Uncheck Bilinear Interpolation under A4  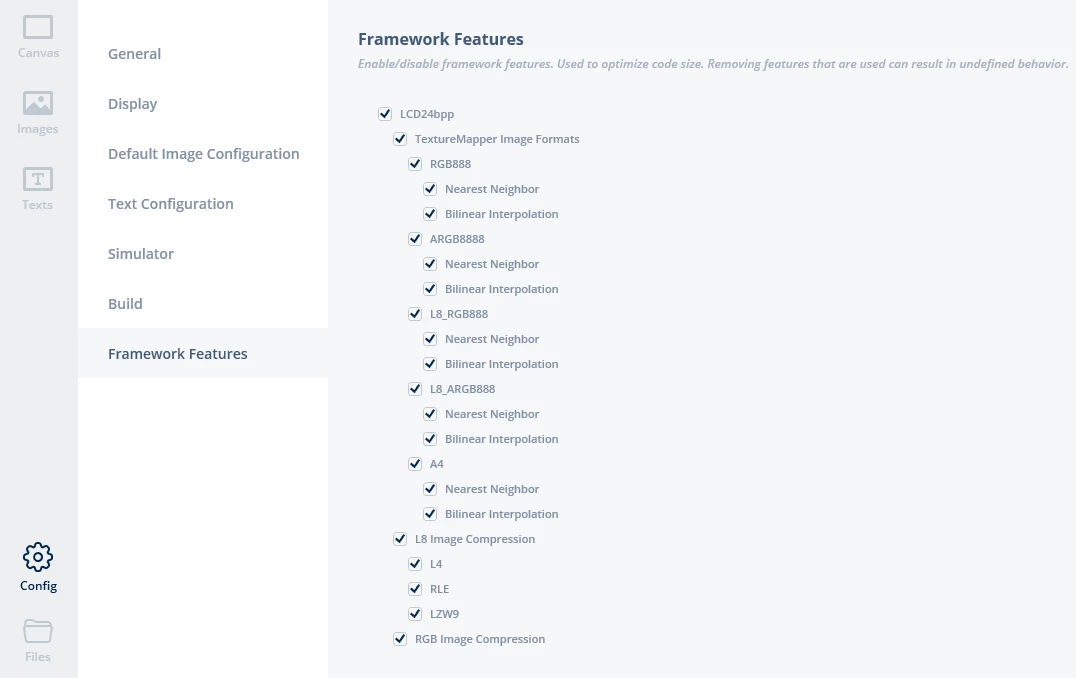pos(430,514)
